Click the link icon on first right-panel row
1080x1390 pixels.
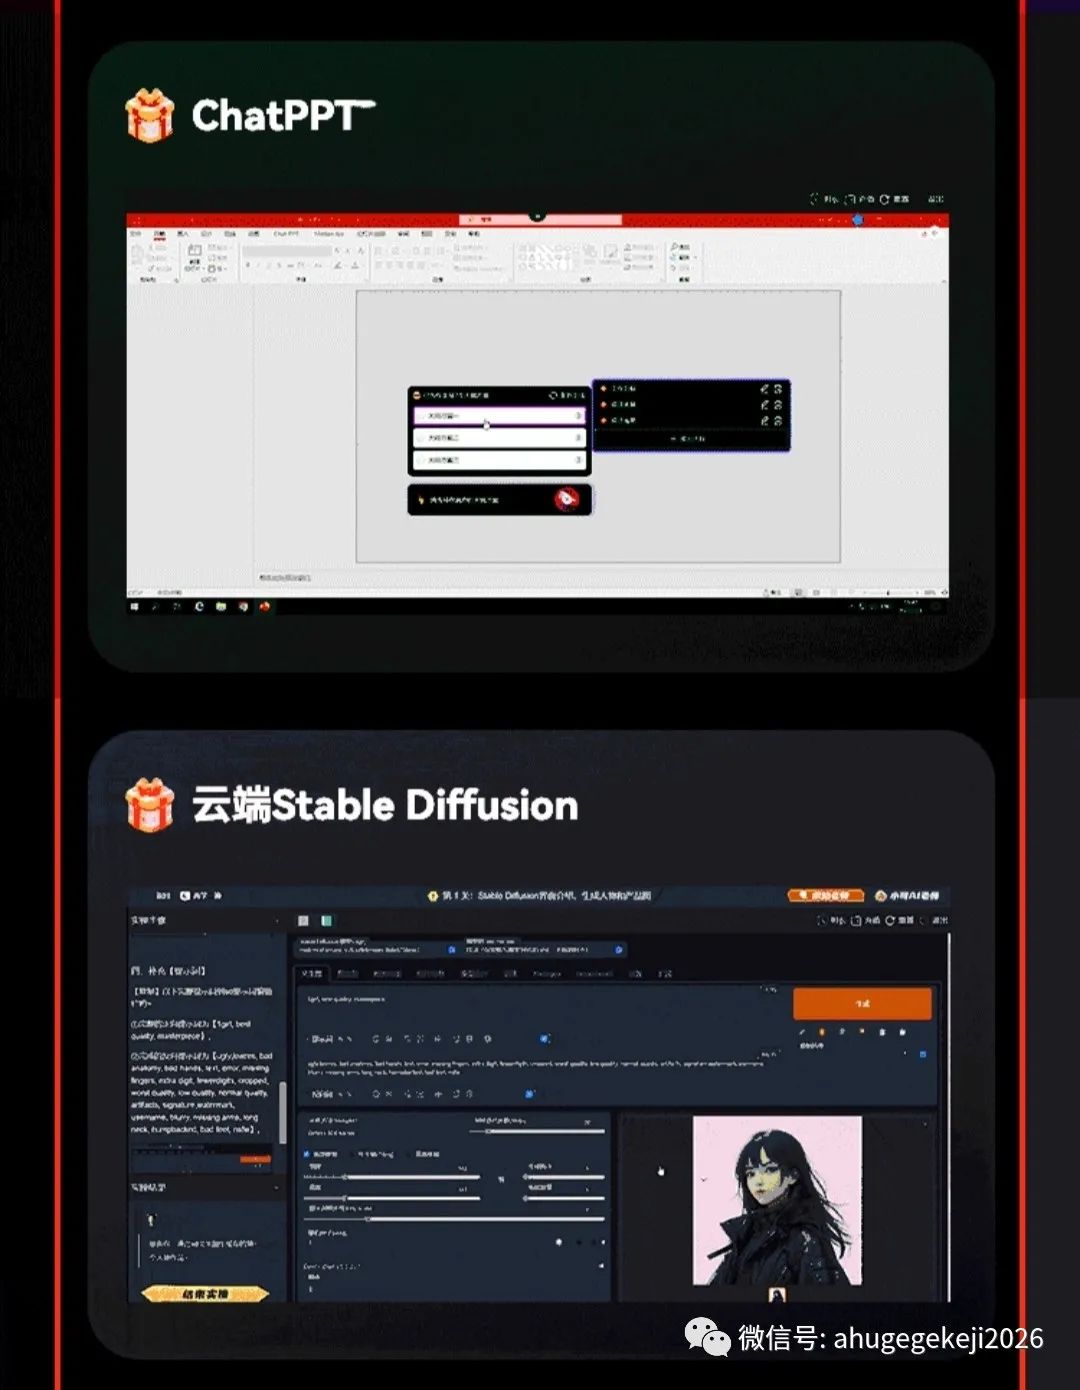click(x=778, y=389)
